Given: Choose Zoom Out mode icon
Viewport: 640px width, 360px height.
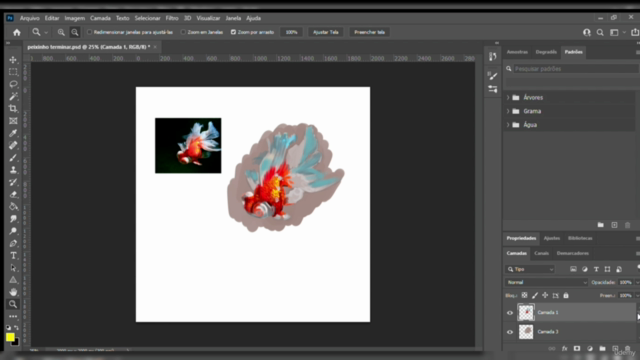Looking at the screenshot, I should pos(75,32).
